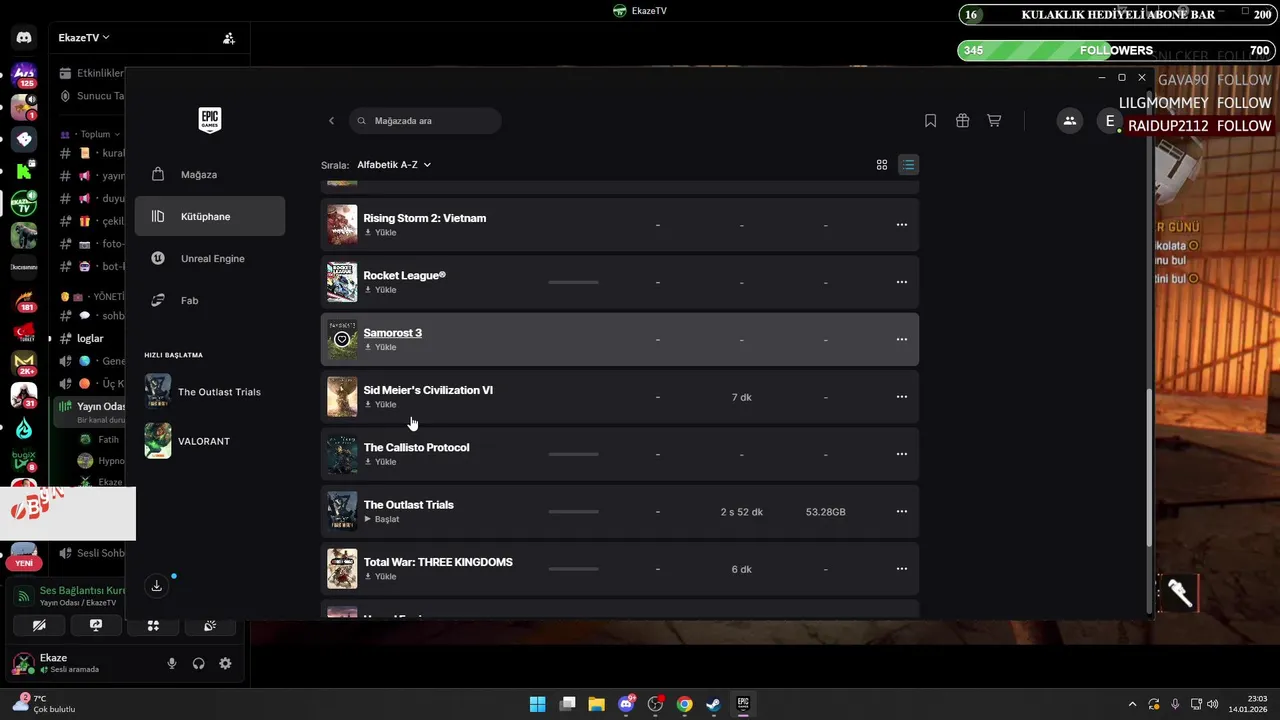The height and width of the screenshot is (720, 1280).
Task: Switch library to list view
Action: click(908, 165)
